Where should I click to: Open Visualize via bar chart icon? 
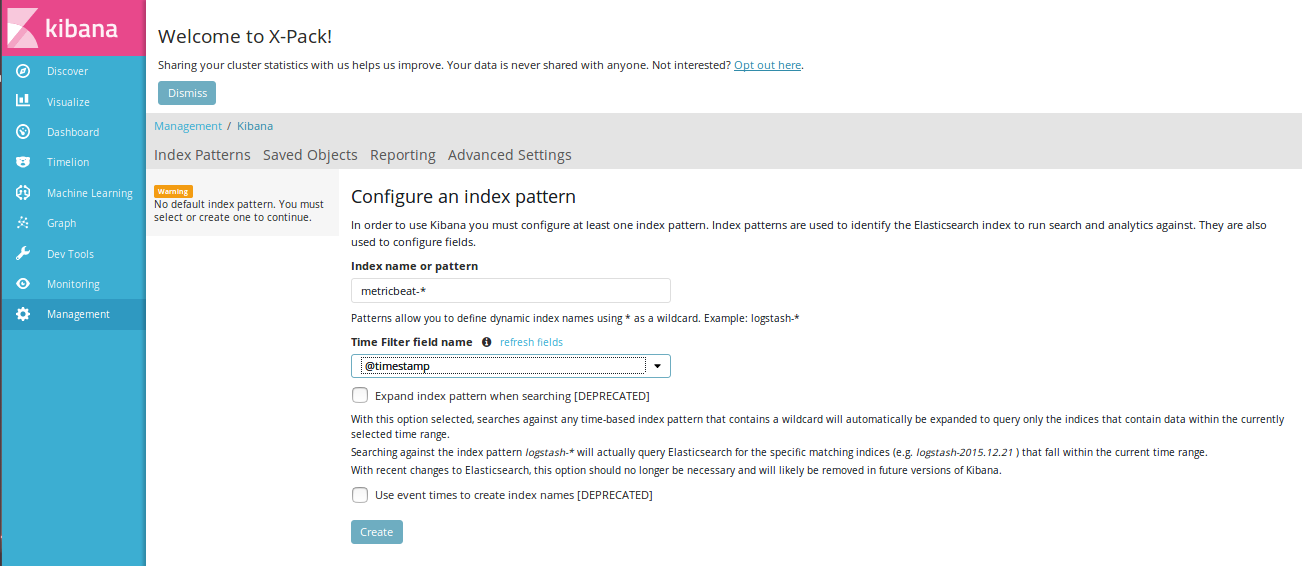[23, 101]
